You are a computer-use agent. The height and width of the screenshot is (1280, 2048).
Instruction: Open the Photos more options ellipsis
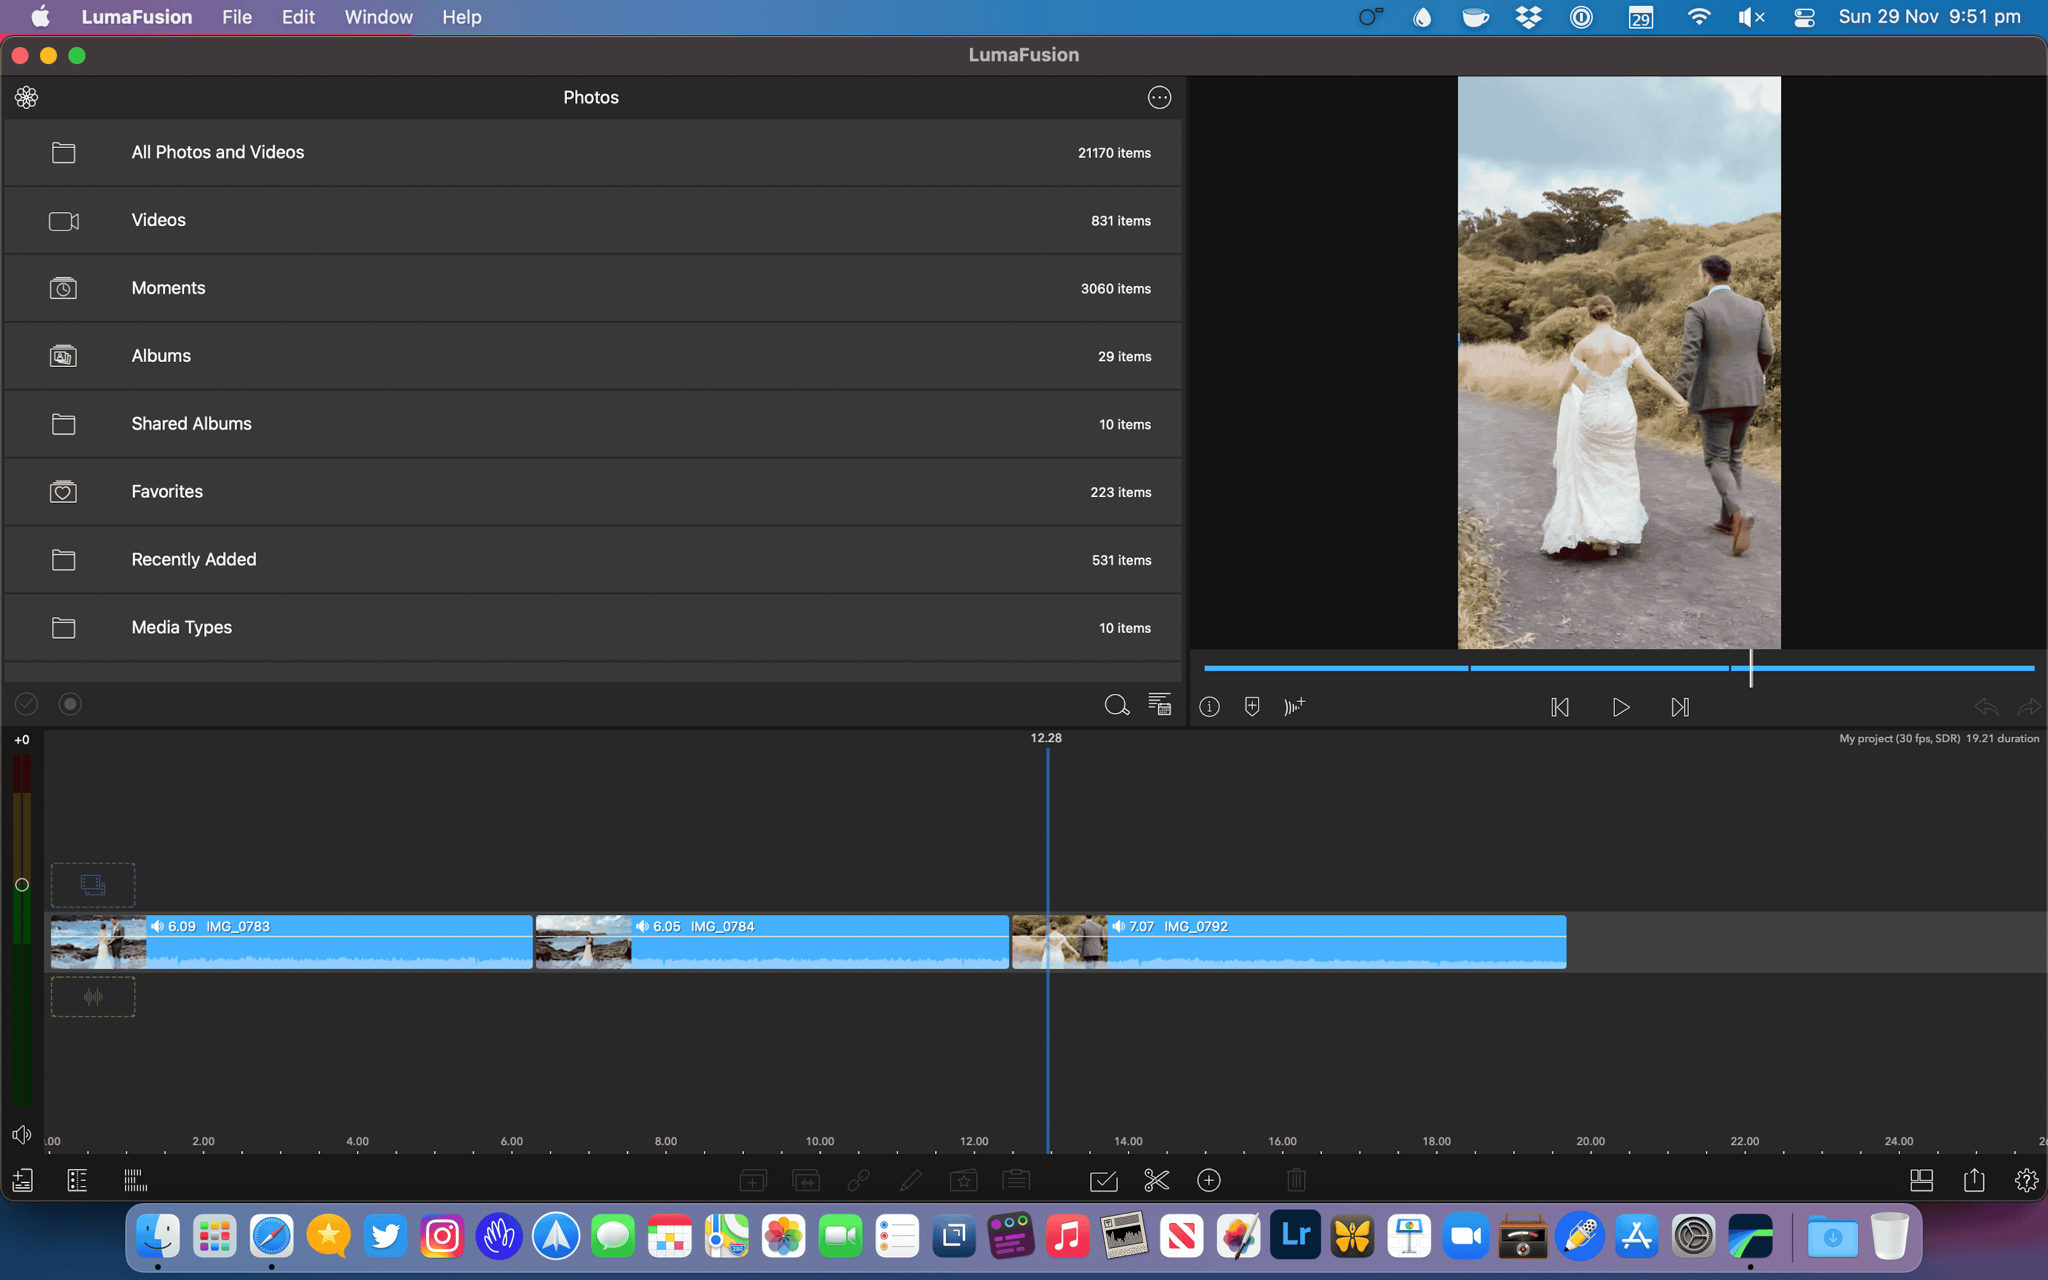1159,97
